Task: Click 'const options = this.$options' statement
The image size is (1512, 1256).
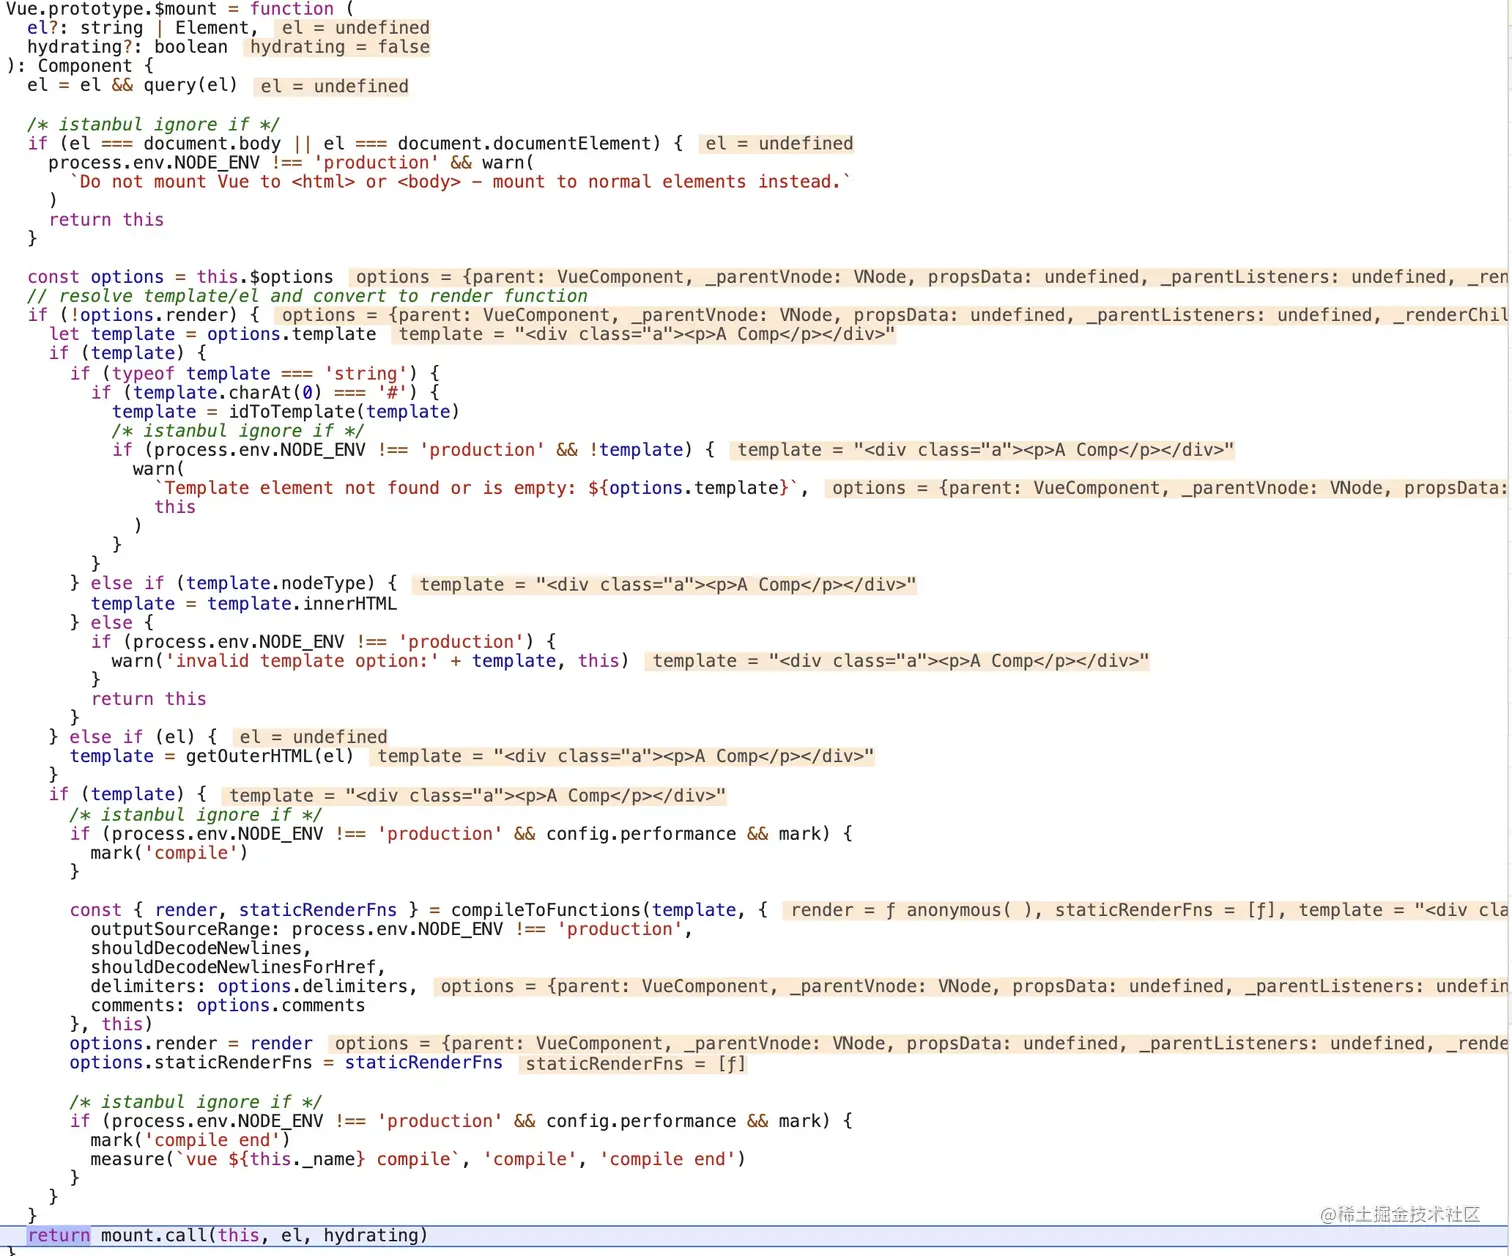Action: (180, 277)
